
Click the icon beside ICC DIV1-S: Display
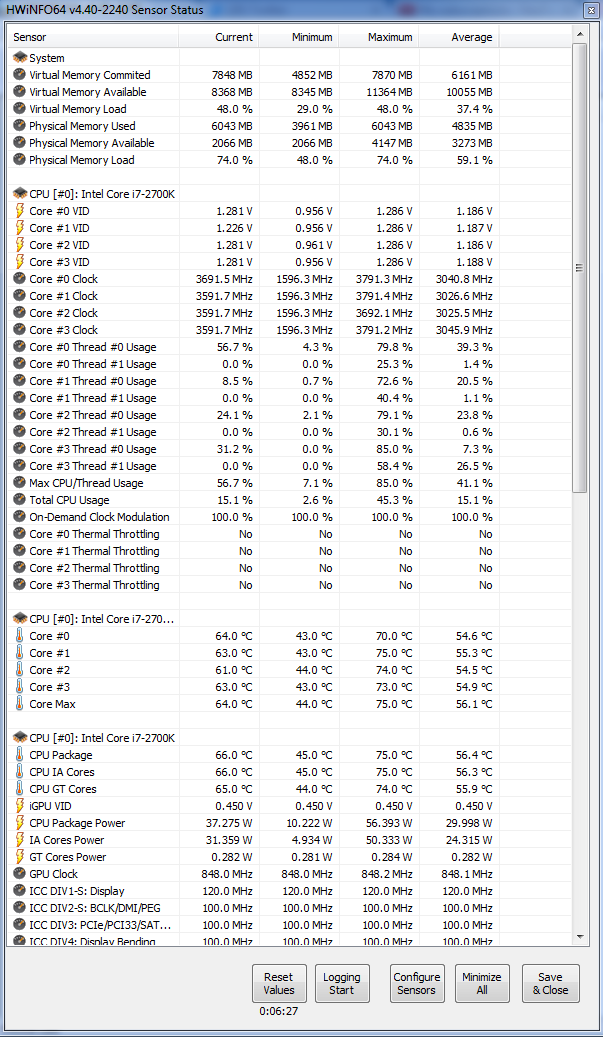[x=19, y=891]
